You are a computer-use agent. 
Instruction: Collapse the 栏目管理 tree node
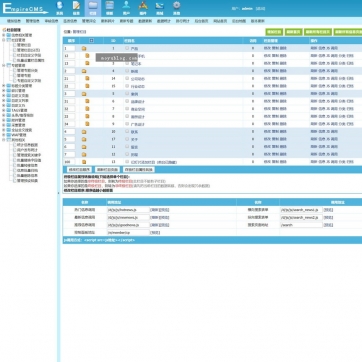[4, 40]
